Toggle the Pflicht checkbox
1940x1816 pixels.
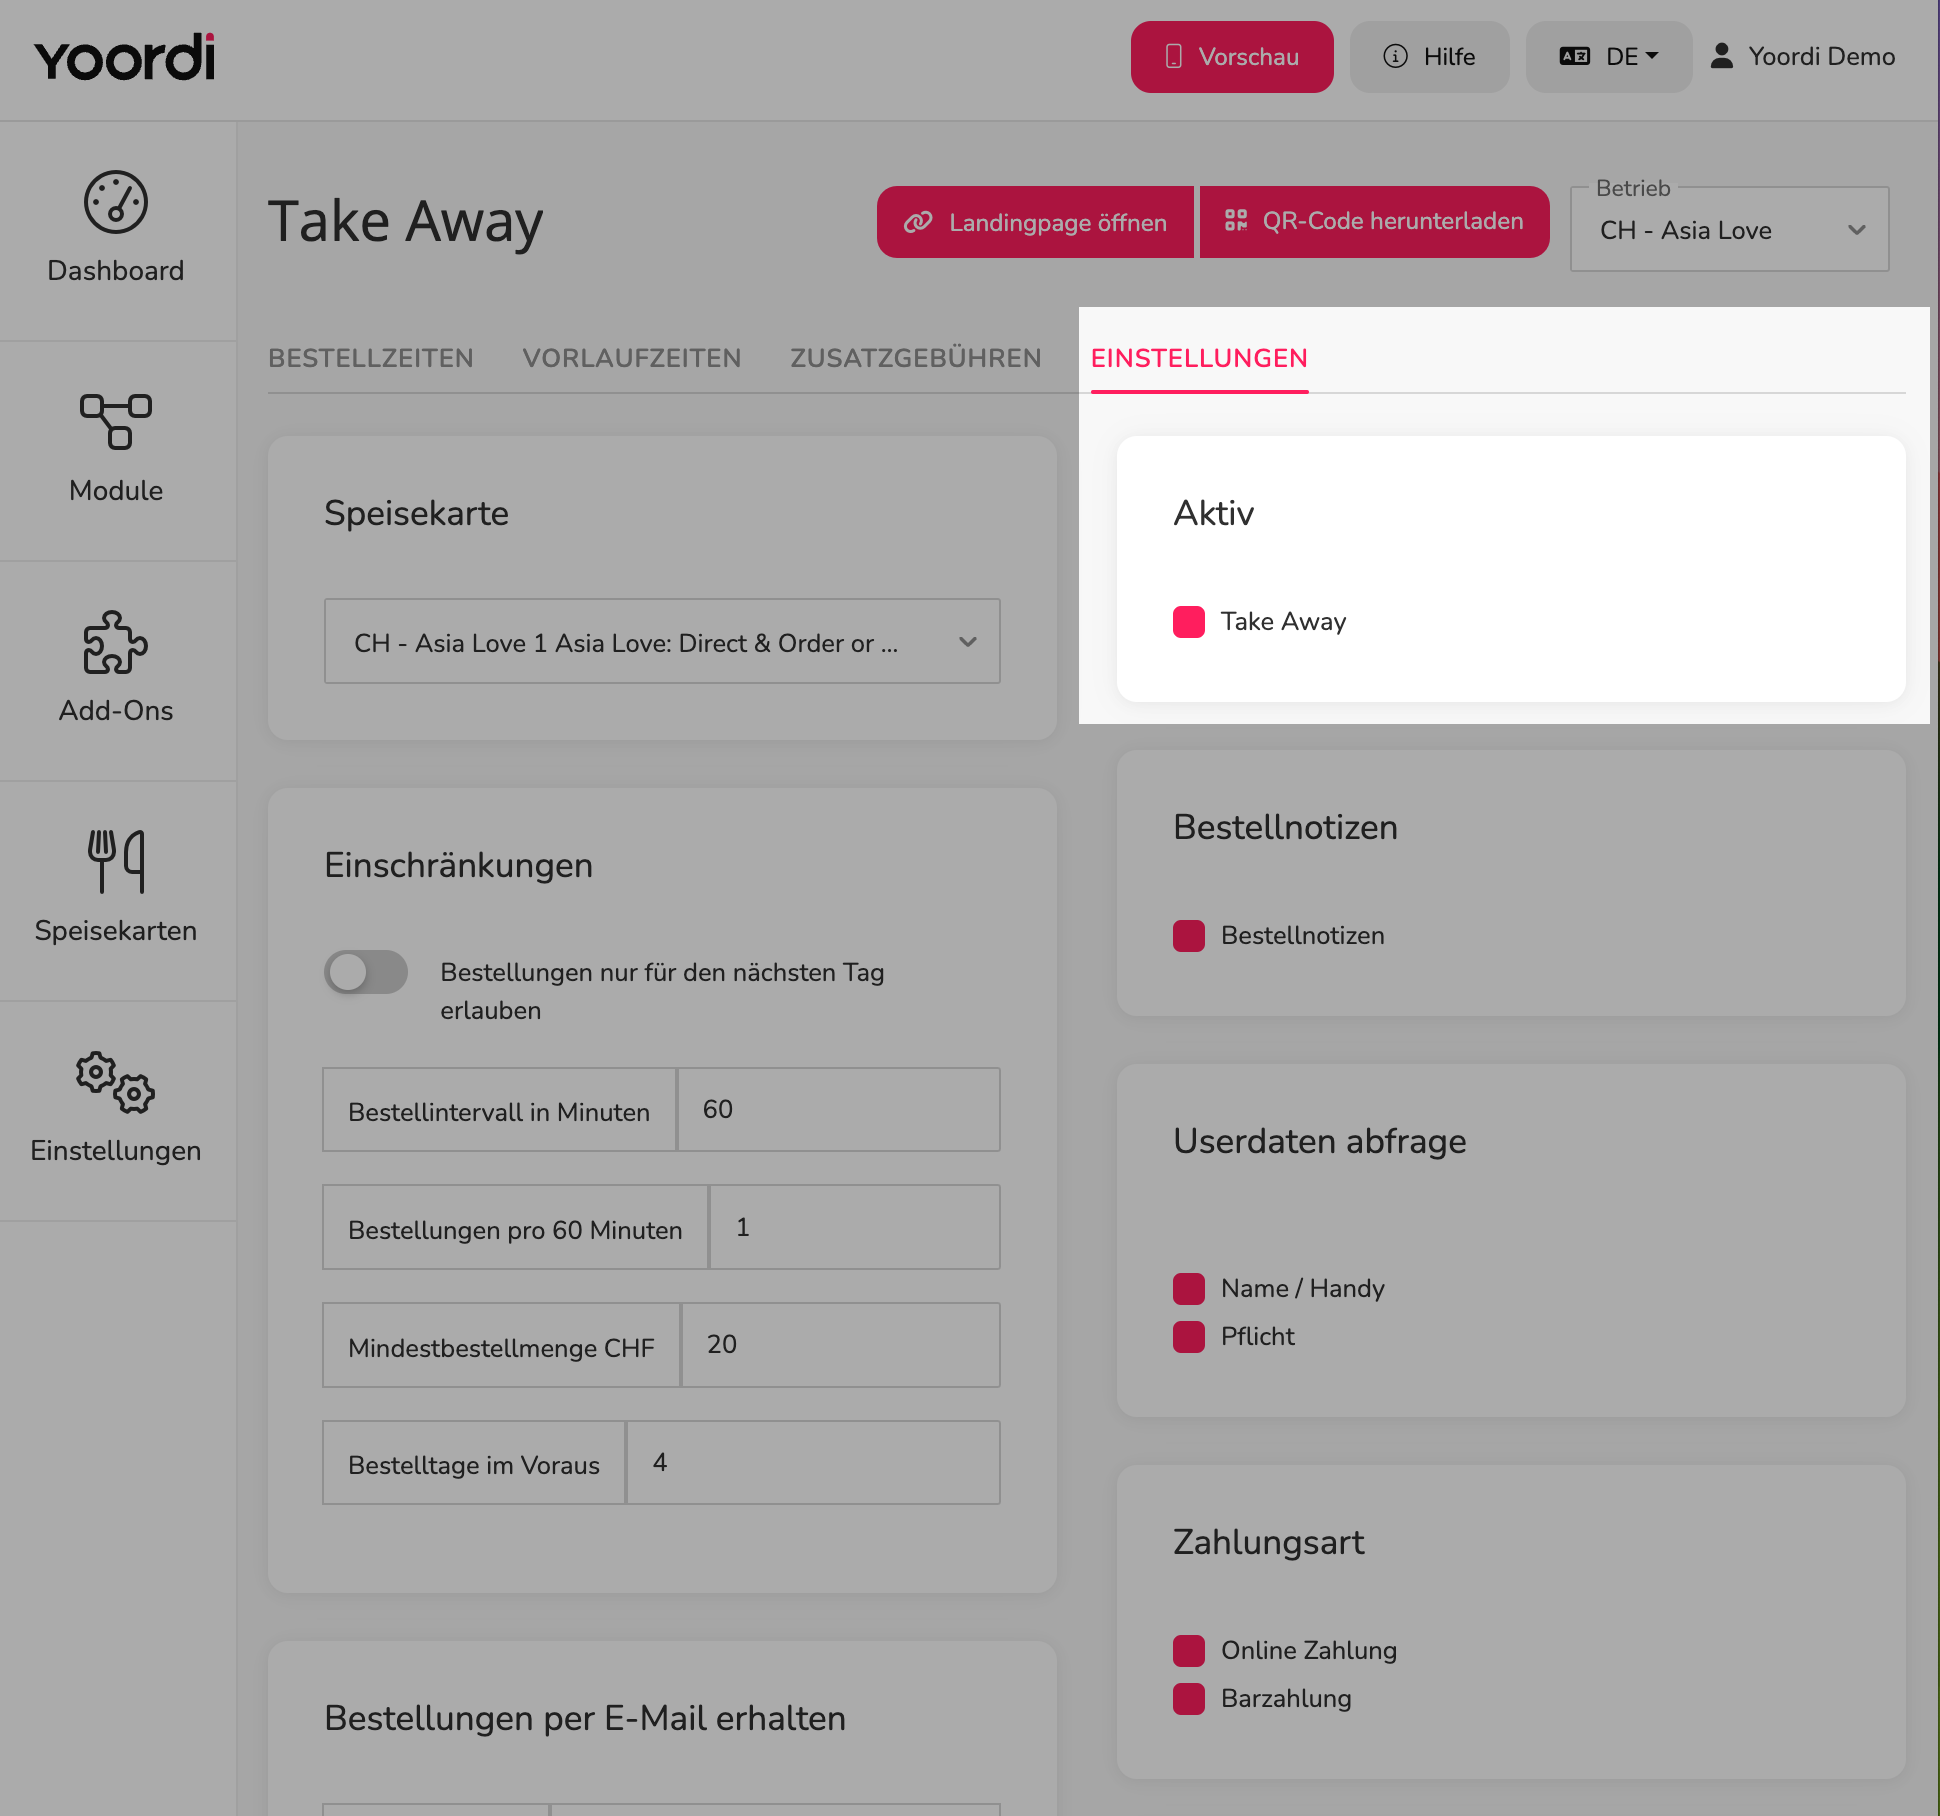coord(1189,1336)
